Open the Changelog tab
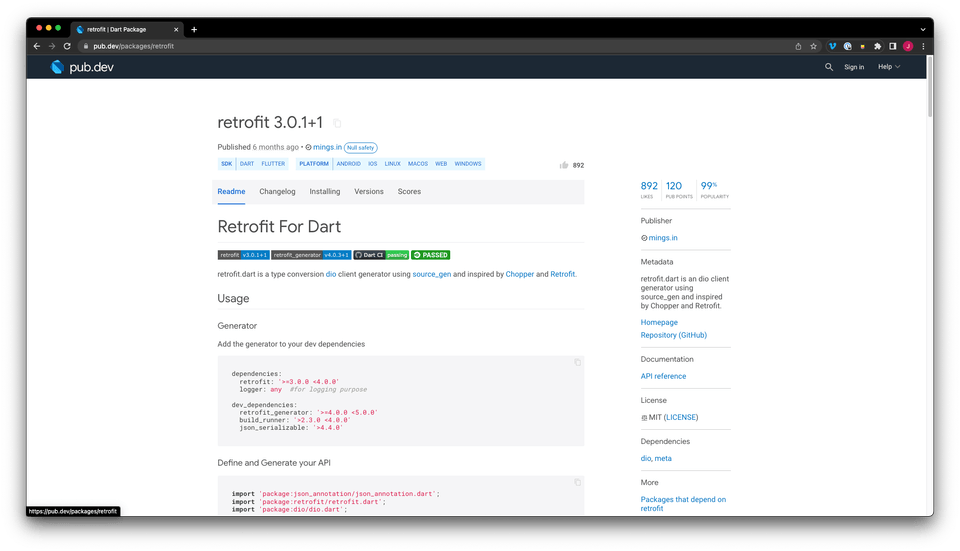This screenshot has width=960, height=551. [277, 192]
